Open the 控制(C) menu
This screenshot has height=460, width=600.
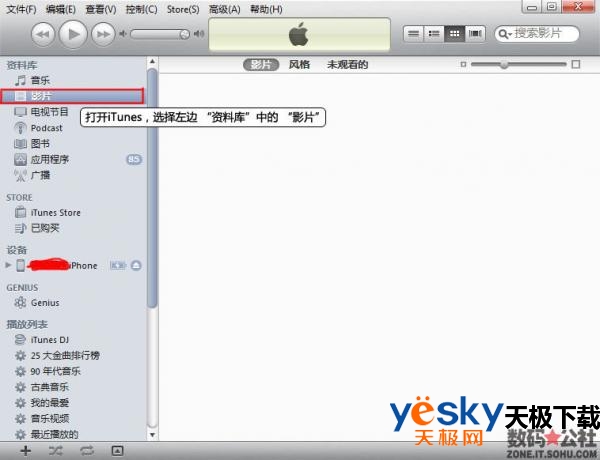coord(141,9)
